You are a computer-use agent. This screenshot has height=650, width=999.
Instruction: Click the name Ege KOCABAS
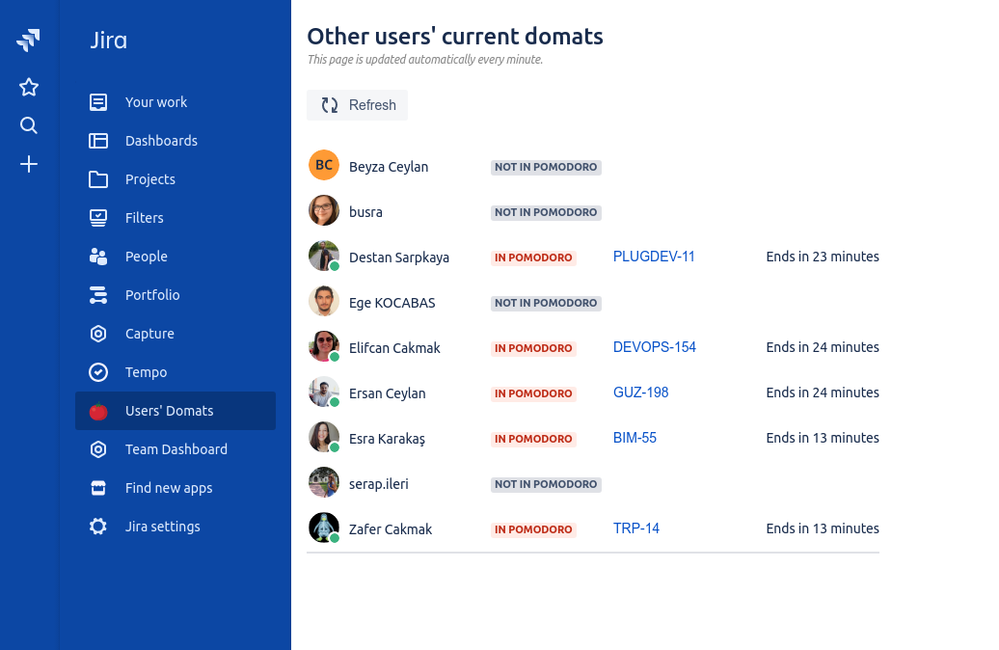tap(392, 303)
